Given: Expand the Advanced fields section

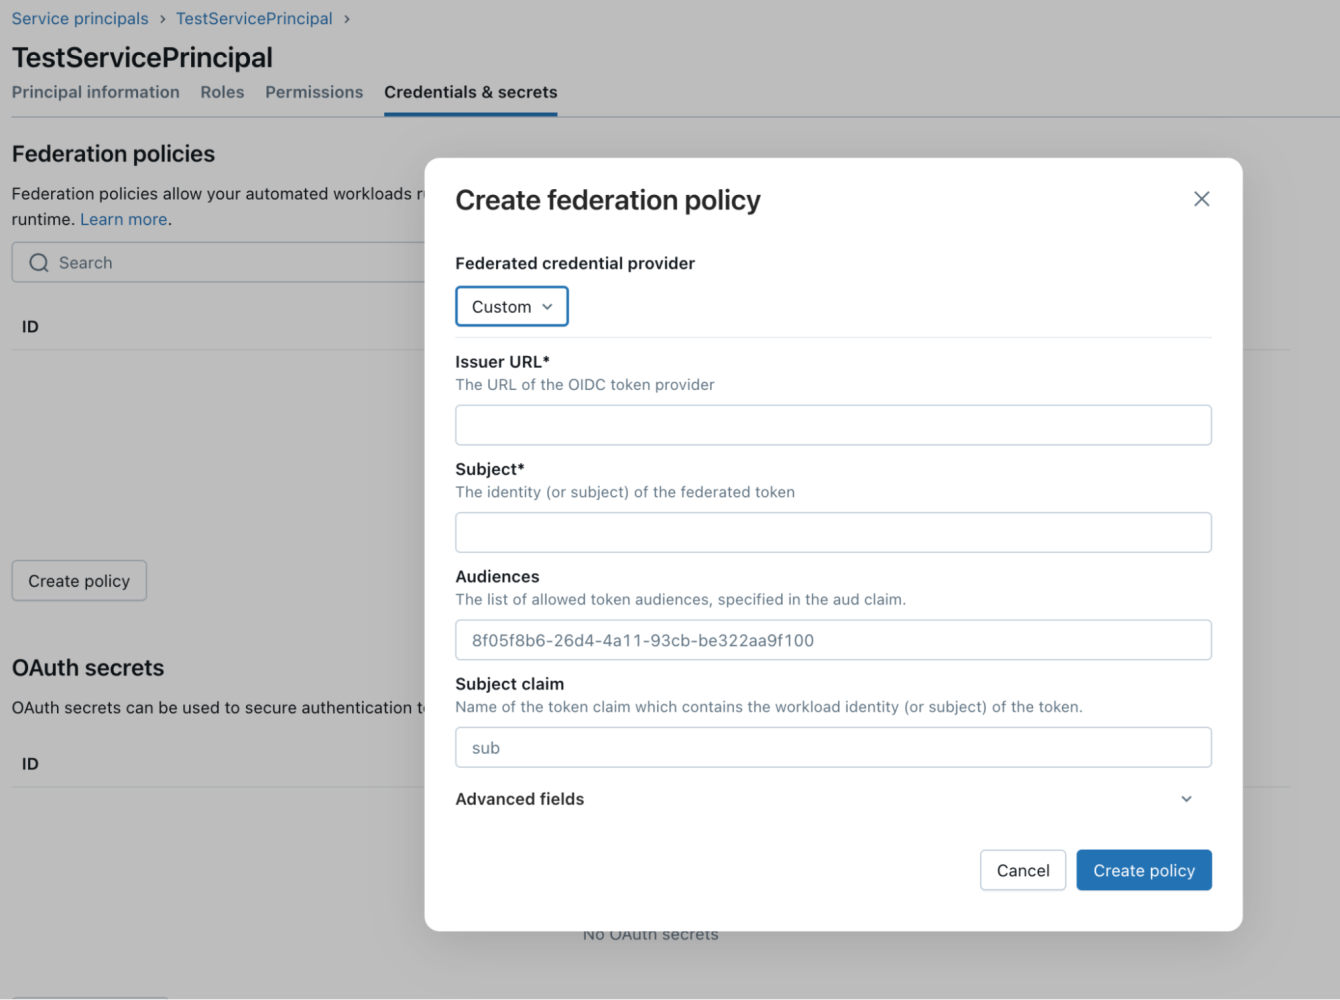Looking at the screenshot, I should point(1186,799).
